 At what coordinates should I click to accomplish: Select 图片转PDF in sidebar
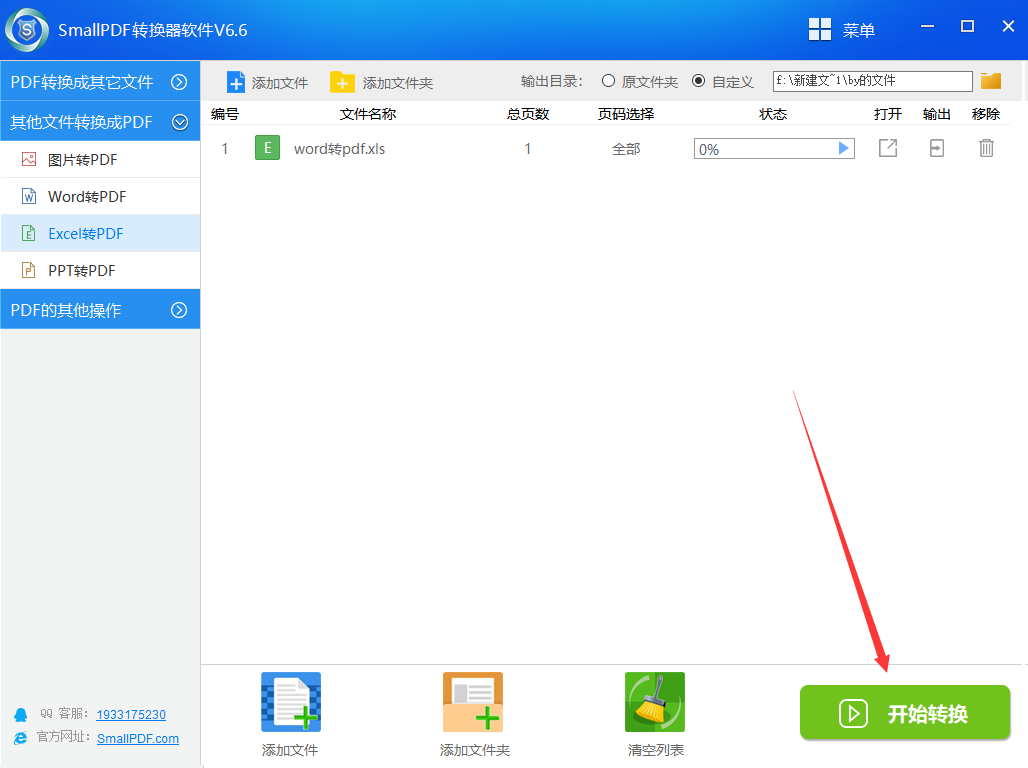coord(100,159)
